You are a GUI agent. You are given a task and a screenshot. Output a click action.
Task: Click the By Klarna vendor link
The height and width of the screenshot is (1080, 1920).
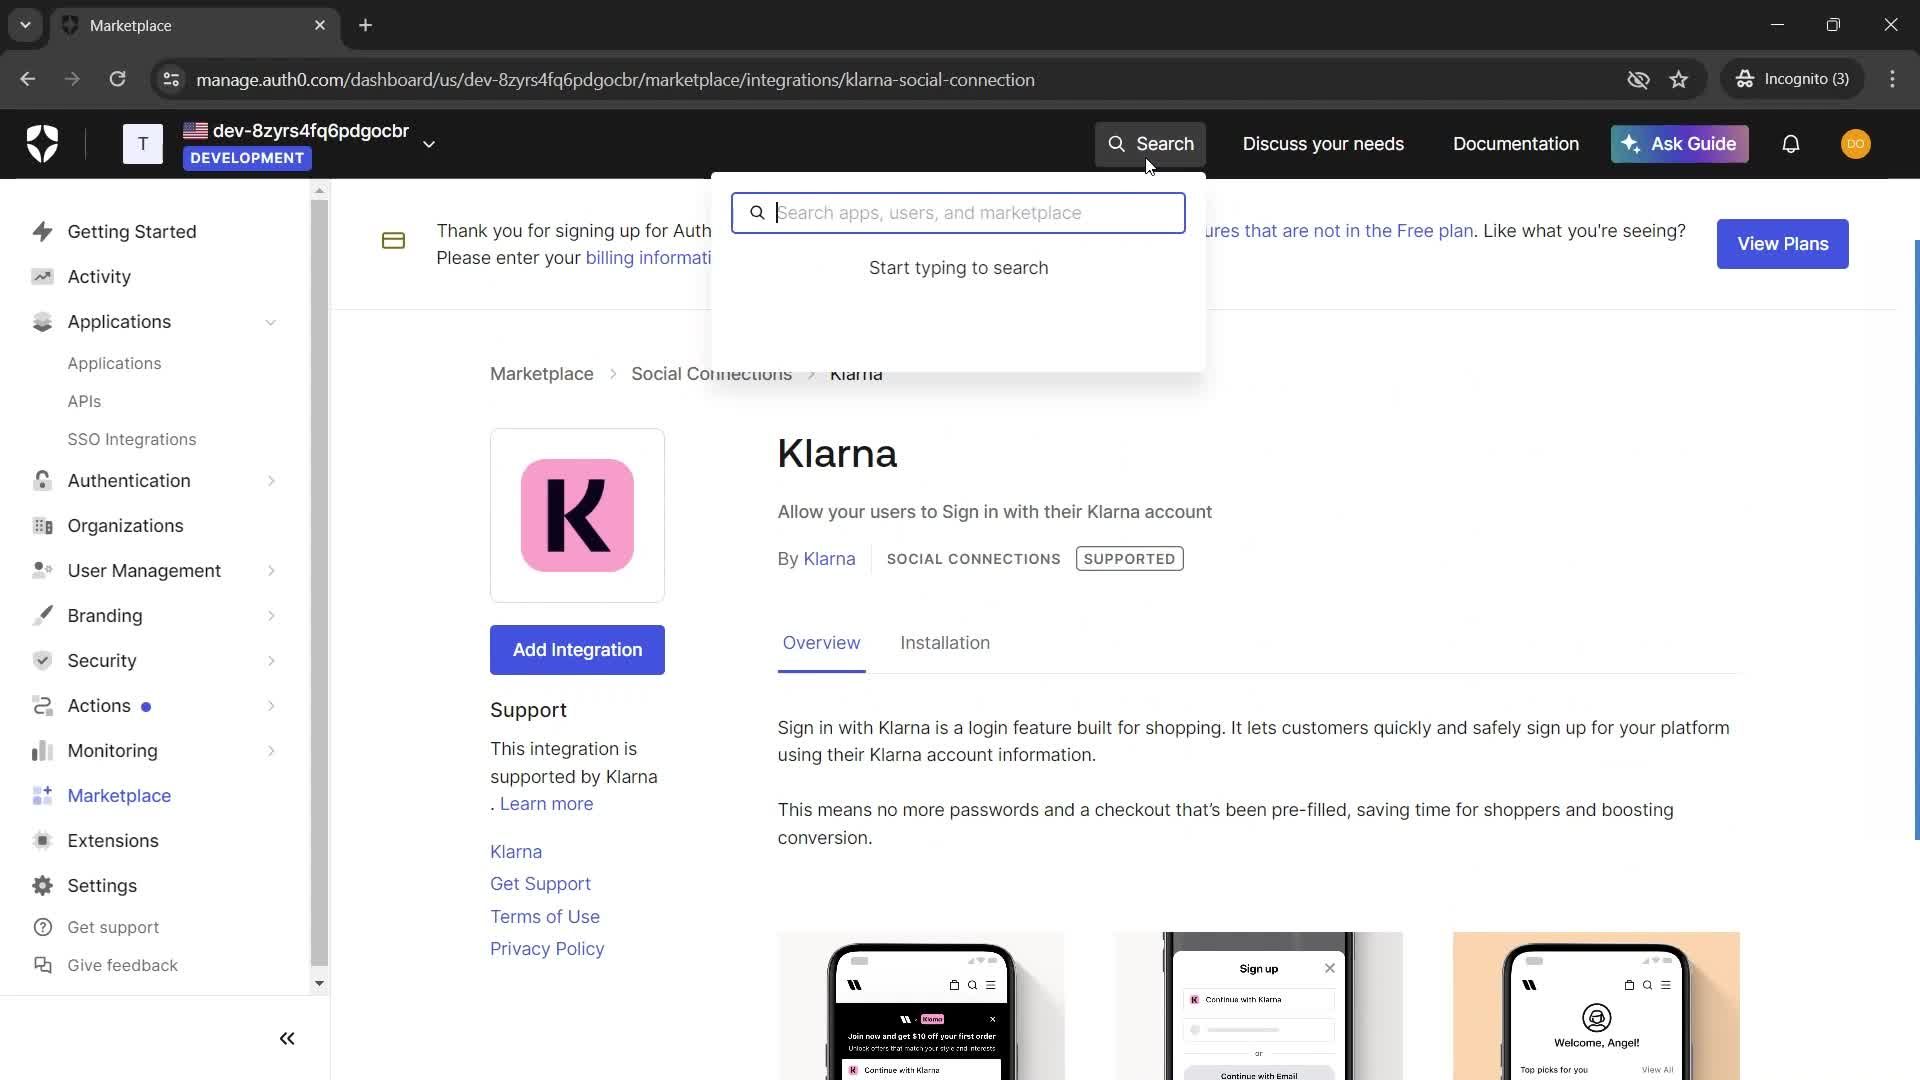click(829, 559)
